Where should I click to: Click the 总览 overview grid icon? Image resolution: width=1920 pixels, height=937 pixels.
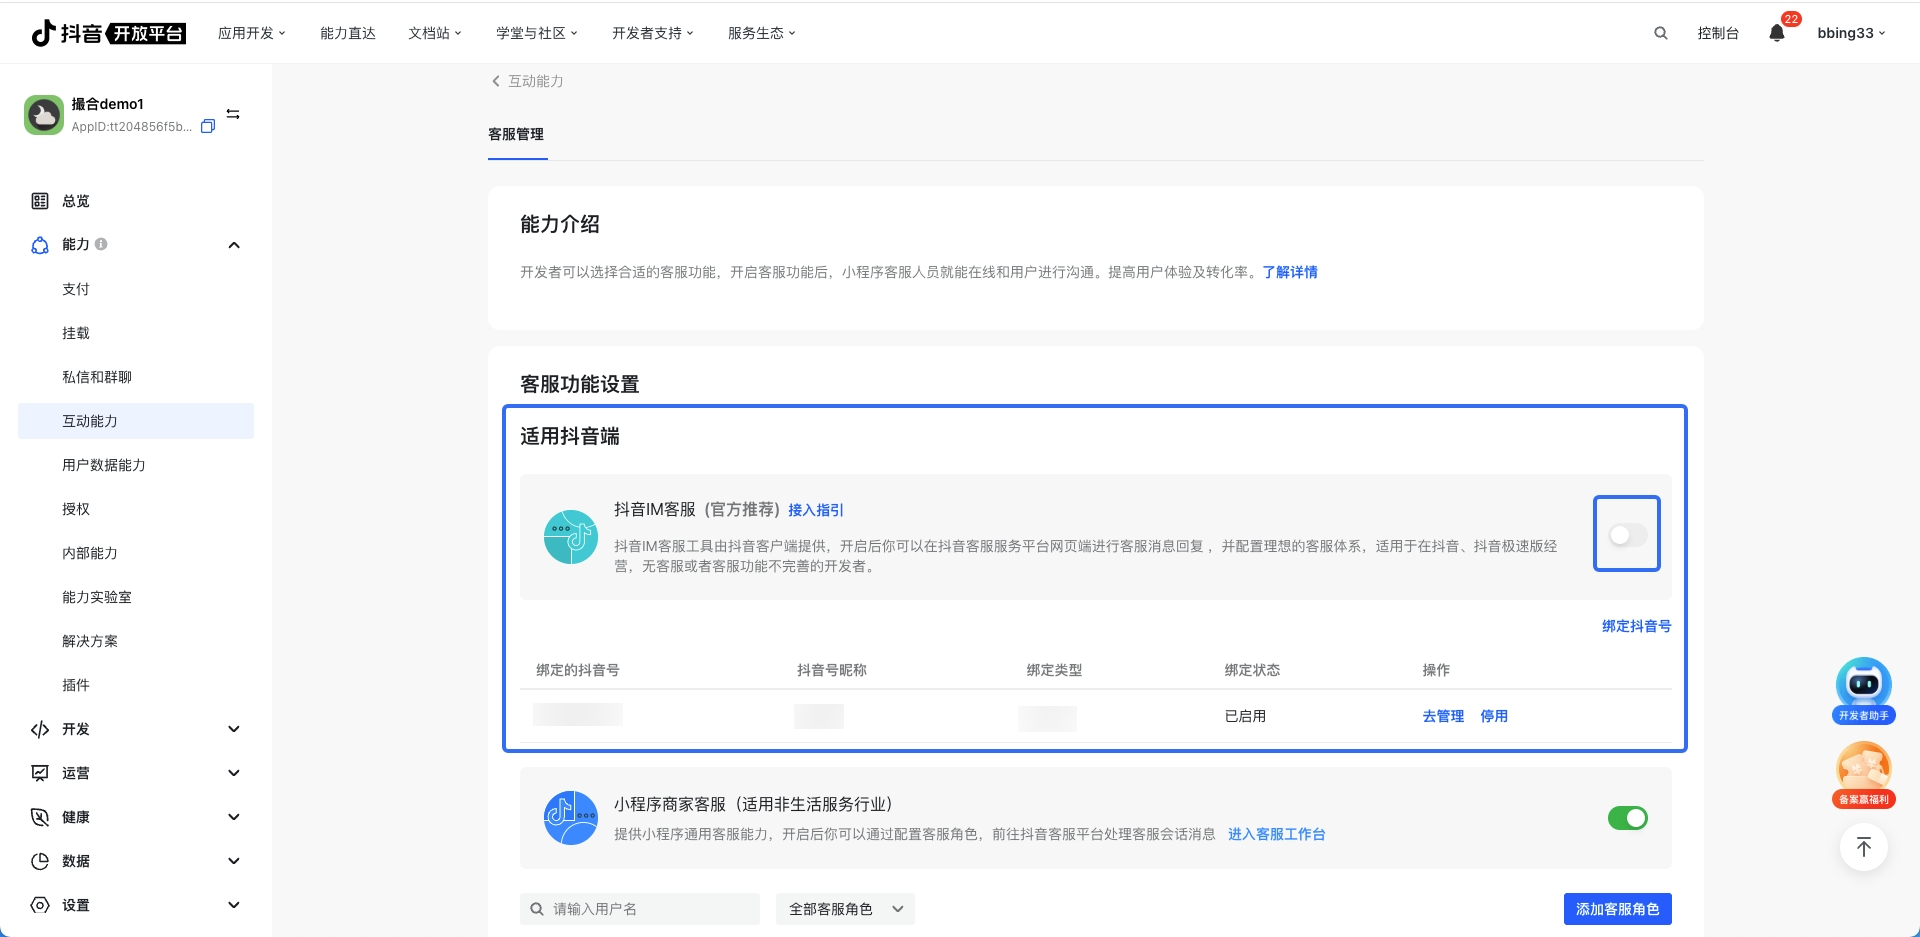[40, 201]
